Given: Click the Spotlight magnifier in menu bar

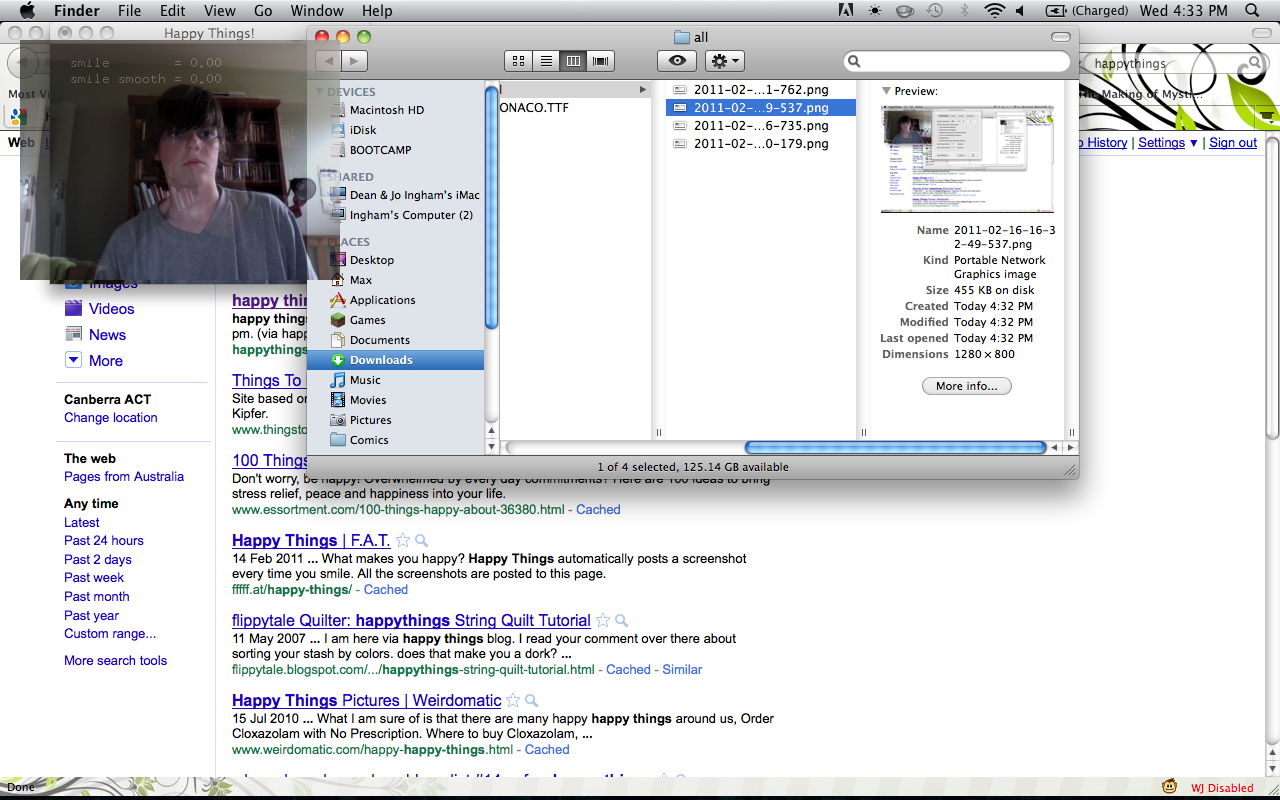Looking at the screenshot, I should [x=1252, y=11].
